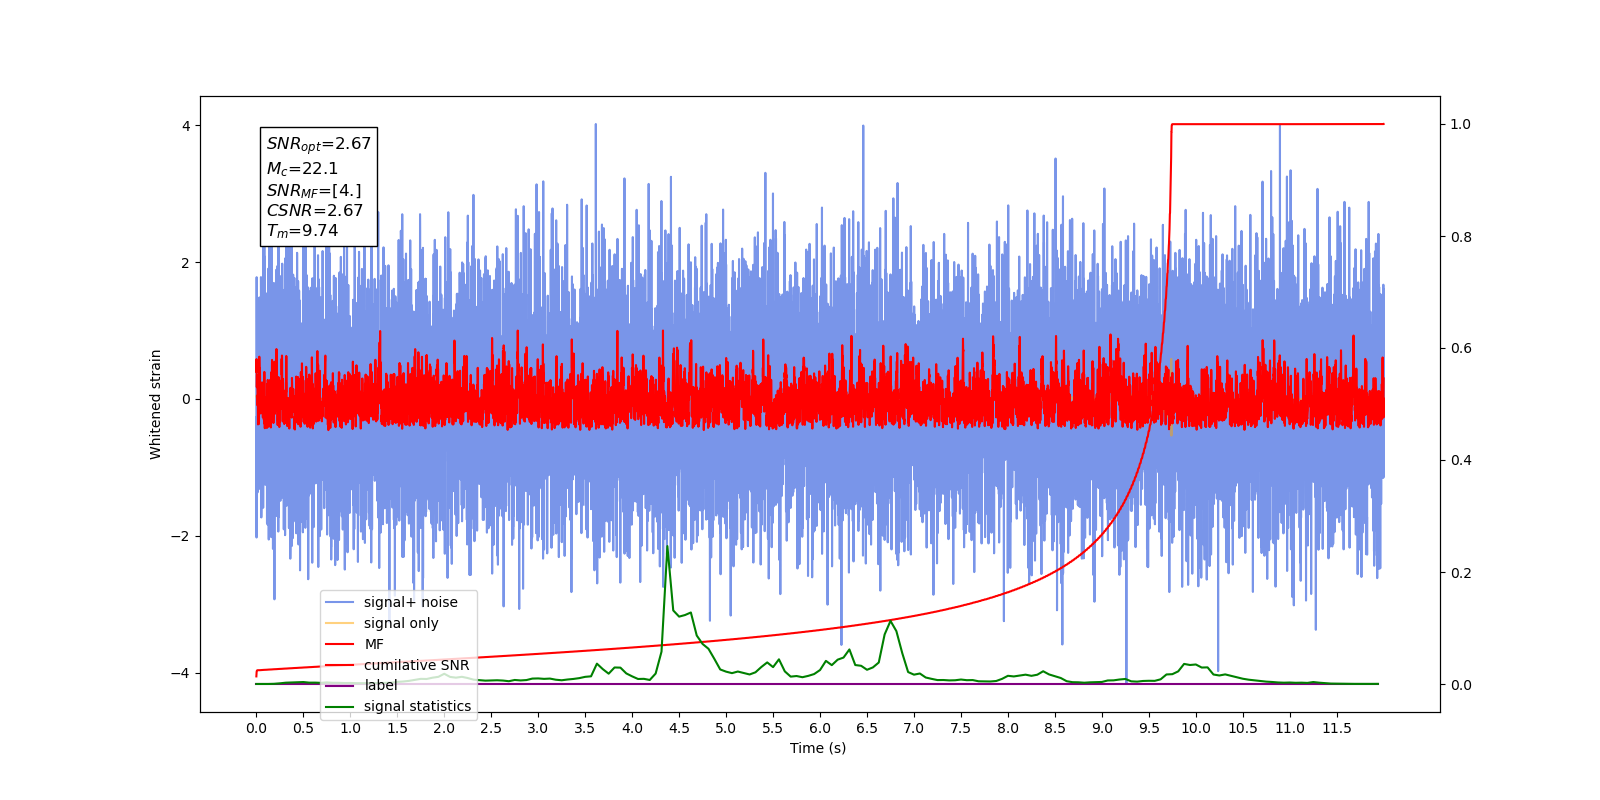
Task: Click the 'signal statistics' legend entry
Action: coord(398,706)
